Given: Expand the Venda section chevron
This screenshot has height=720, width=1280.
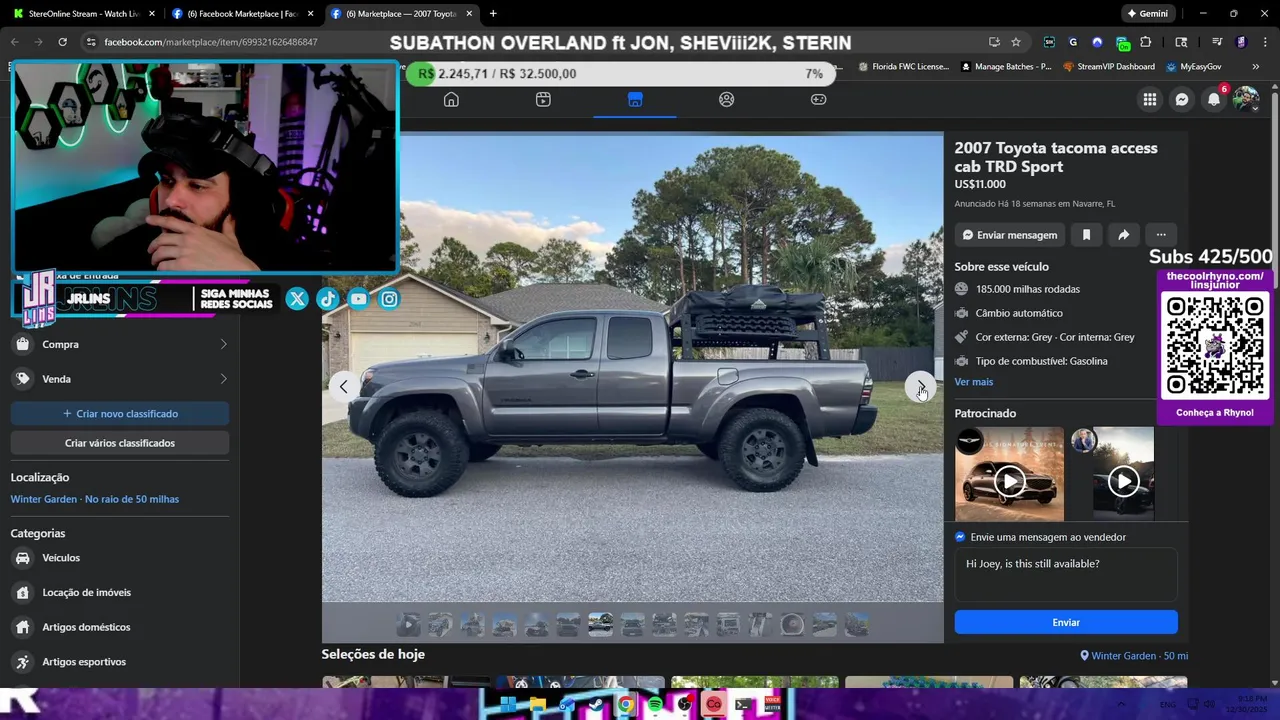Looking at the screenshot, I should (223, 379).
